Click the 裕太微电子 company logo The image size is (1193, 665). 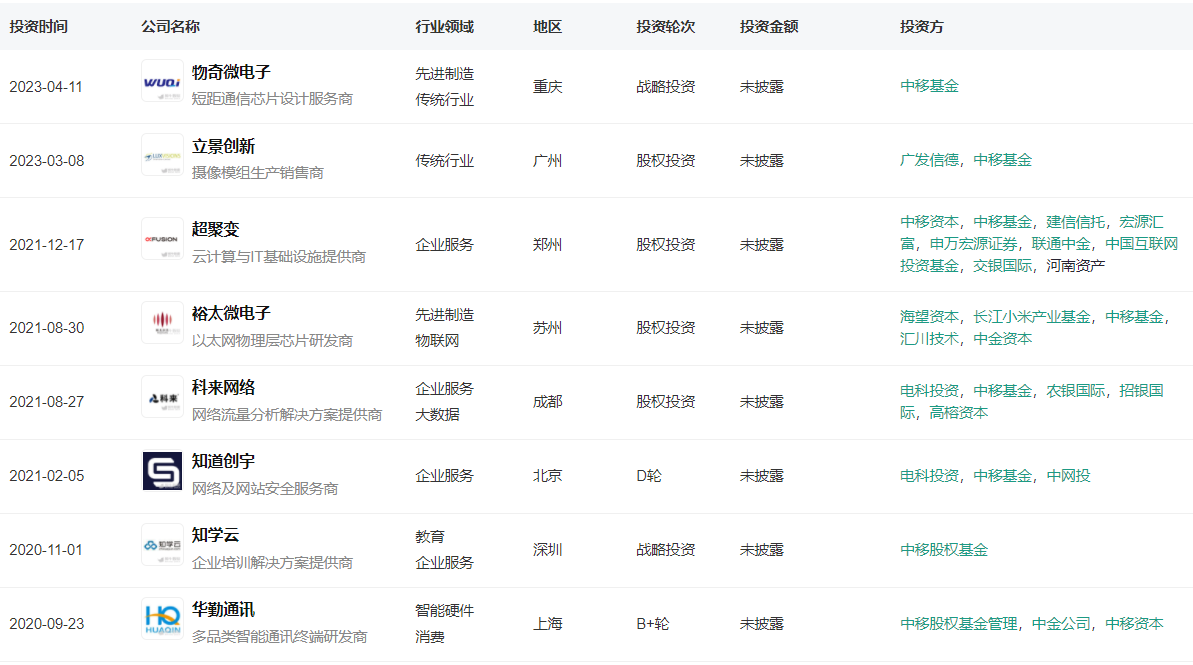click(162, 323)
